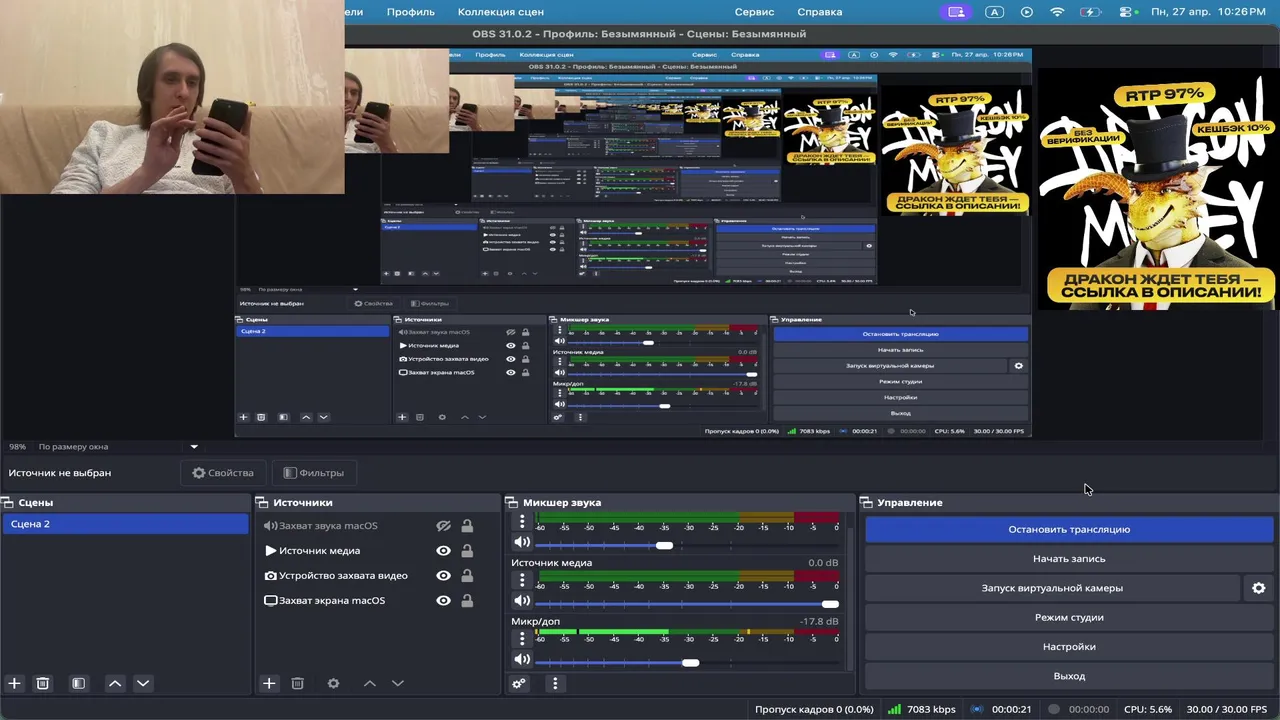Add a new scene with plus icon
The image size is (1280, 720).
click(14, 683)
